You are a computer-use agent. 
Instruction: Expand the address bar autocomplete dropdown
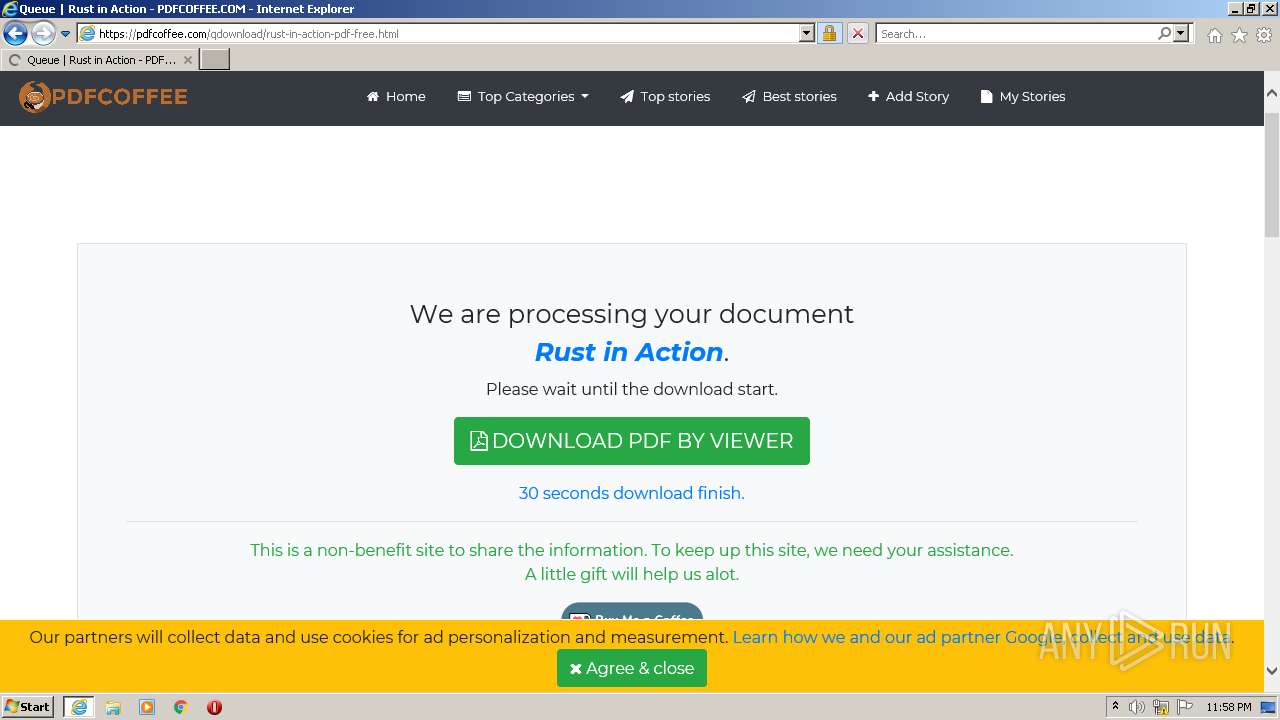[807, 33]
